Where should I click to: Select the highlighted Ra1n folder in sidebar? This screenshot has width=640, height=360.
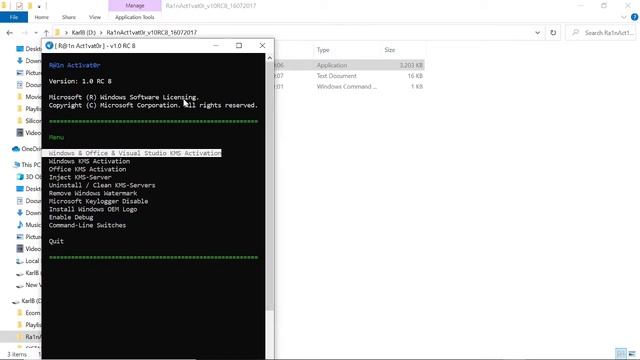point(21,337)
